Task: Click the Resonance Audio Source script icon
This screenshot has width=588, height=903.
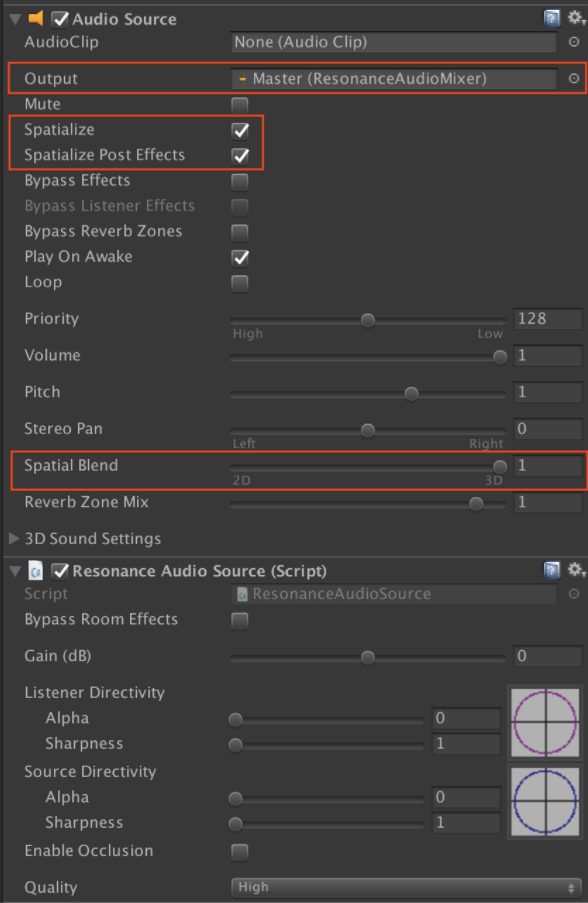Action: tap(37, 571)
